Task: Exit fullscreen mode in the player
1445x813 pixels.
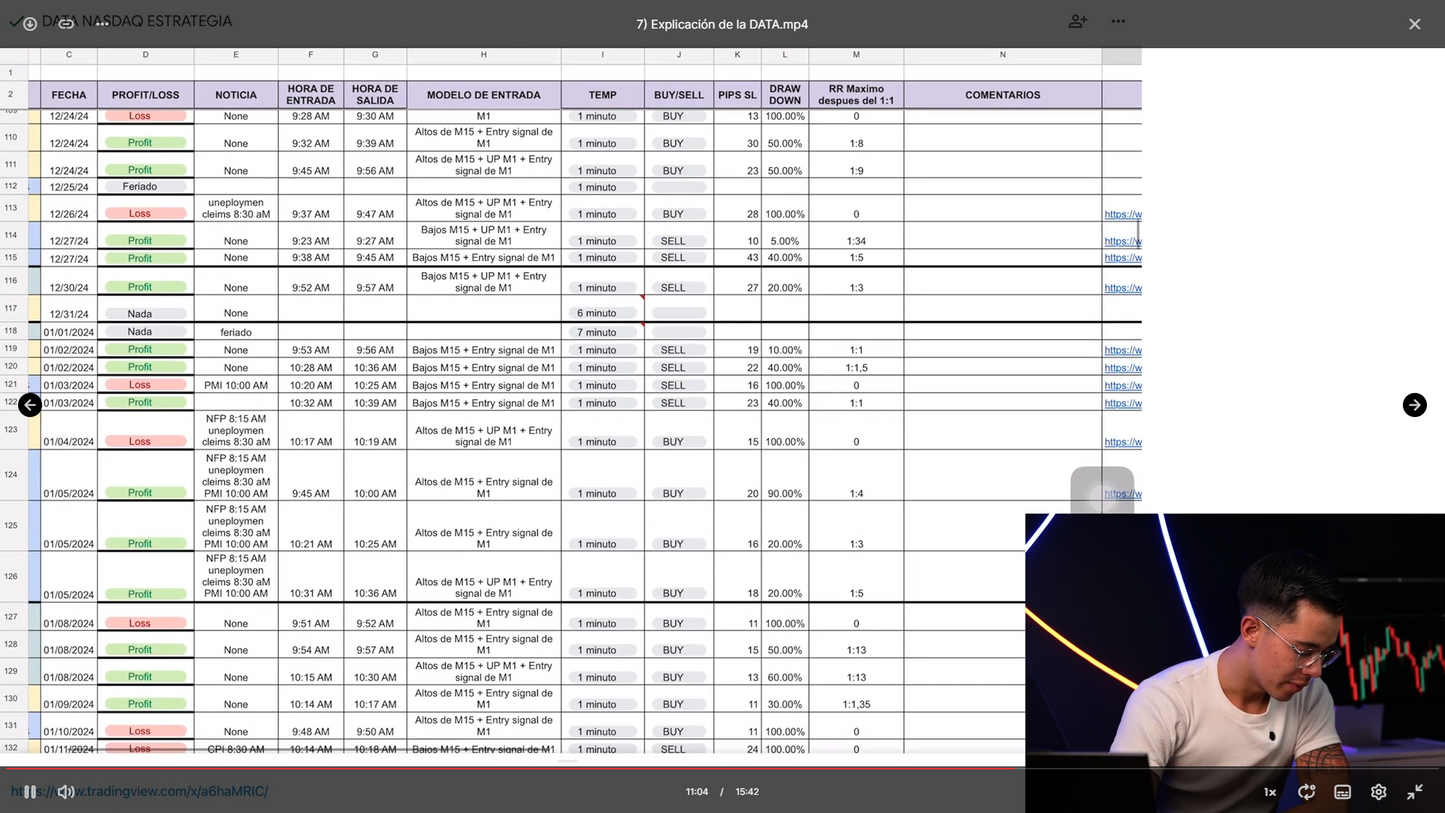Action: click(x=1414, y=792)
